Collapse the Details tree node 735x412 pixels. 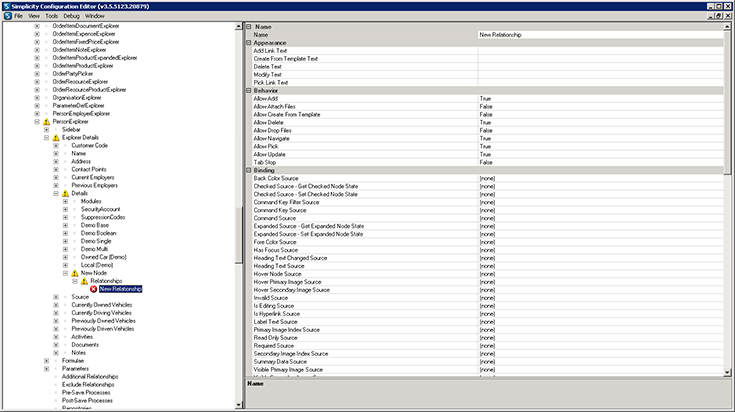(56, 194)
